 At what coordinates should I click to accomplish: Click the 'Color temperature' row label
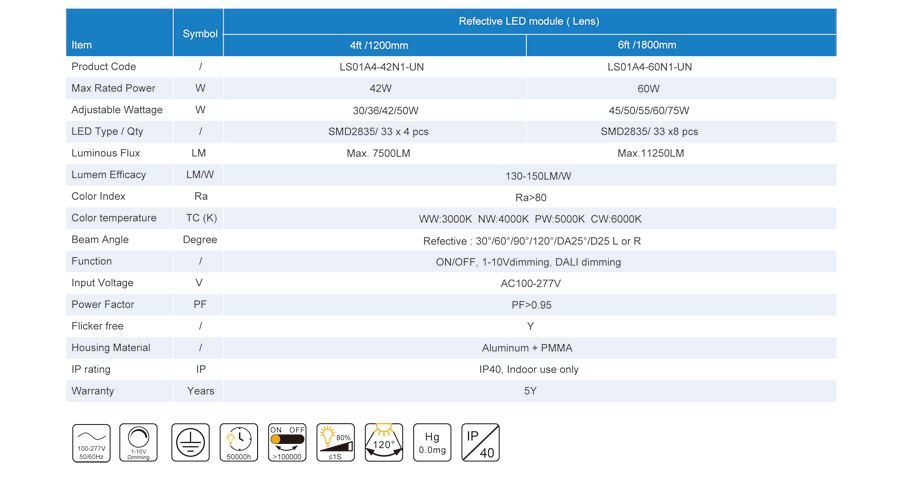(114, 218)
